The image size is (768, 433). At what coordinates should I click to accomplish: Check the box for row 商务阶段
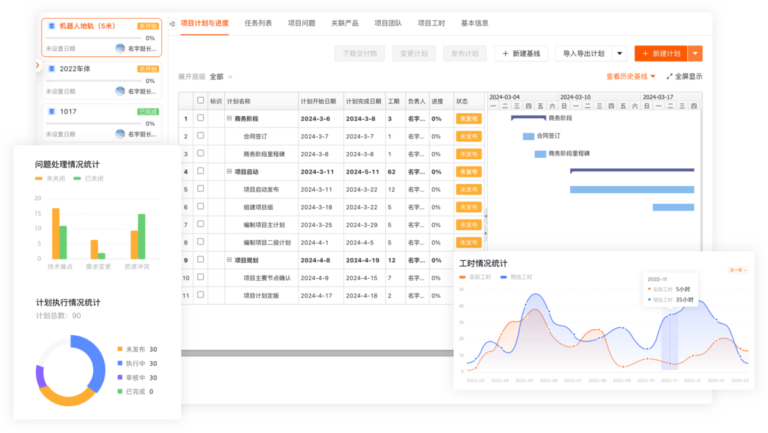click(x=200, y=118)
